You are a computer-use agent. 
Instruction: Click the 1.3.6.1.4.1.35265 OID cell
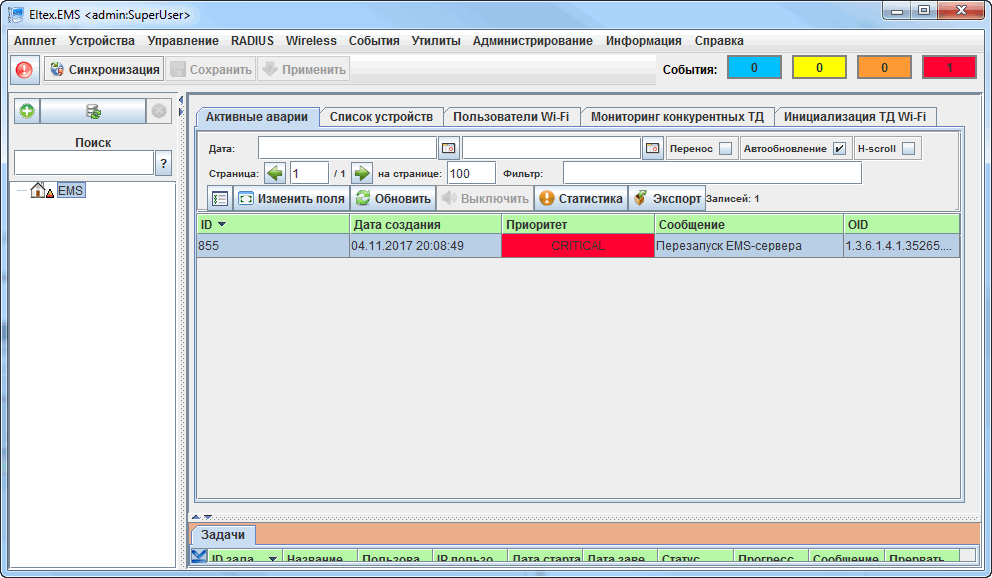(902, 246)
